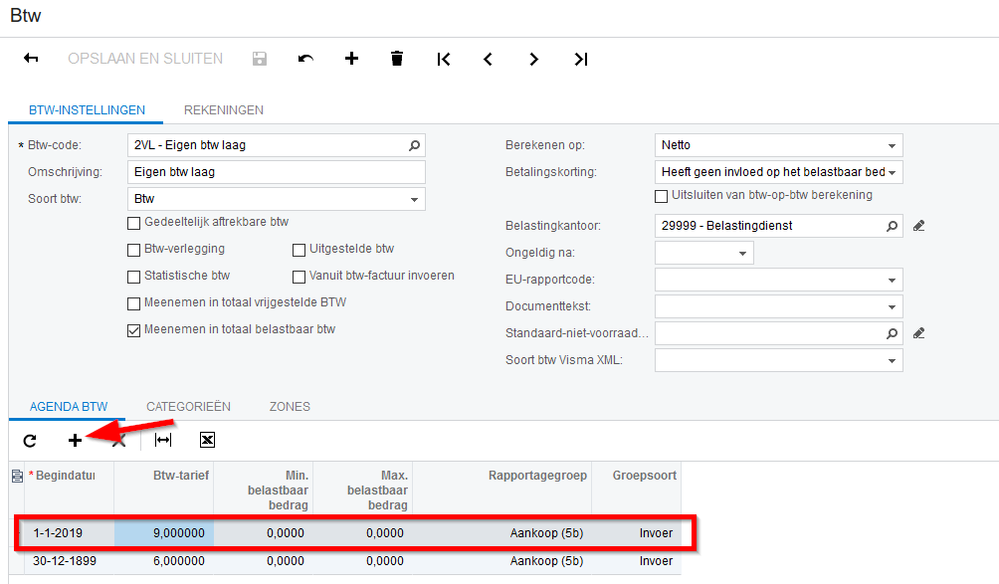Click the Opslaan en sluiten button
The height and width of the screenshot is (584, 999).
[145, 59]
